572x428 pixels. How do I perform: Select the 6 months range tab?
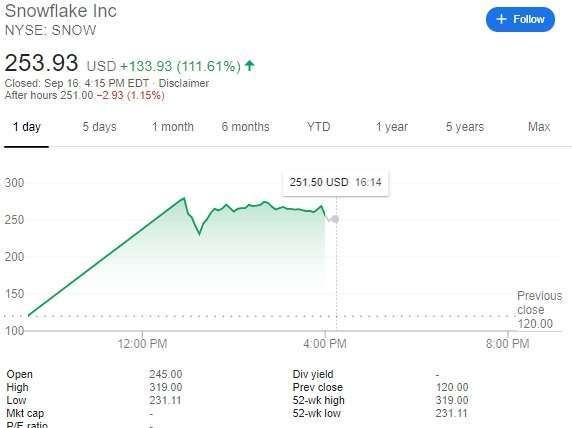[246, 127]
